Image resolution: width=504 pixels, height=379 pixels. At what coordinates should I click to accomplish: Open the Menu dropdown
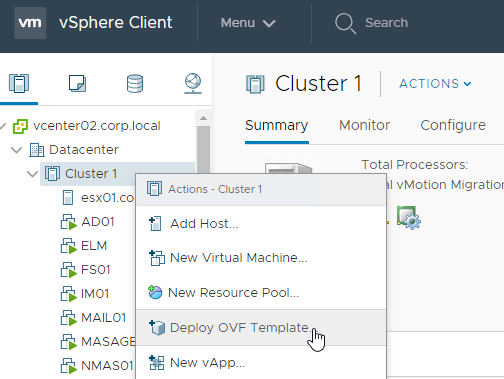pos(248,23)
